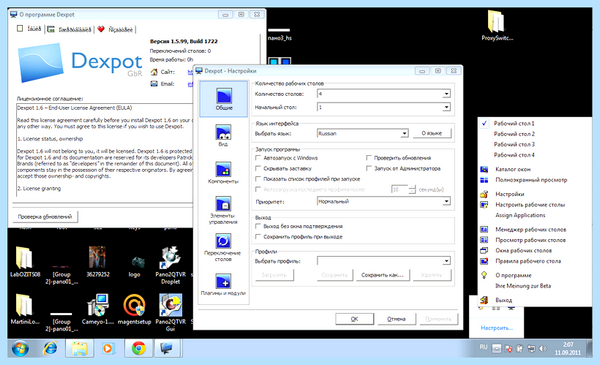
Task: Open the Плагины и модули settings category
Action: coord(223,284)
